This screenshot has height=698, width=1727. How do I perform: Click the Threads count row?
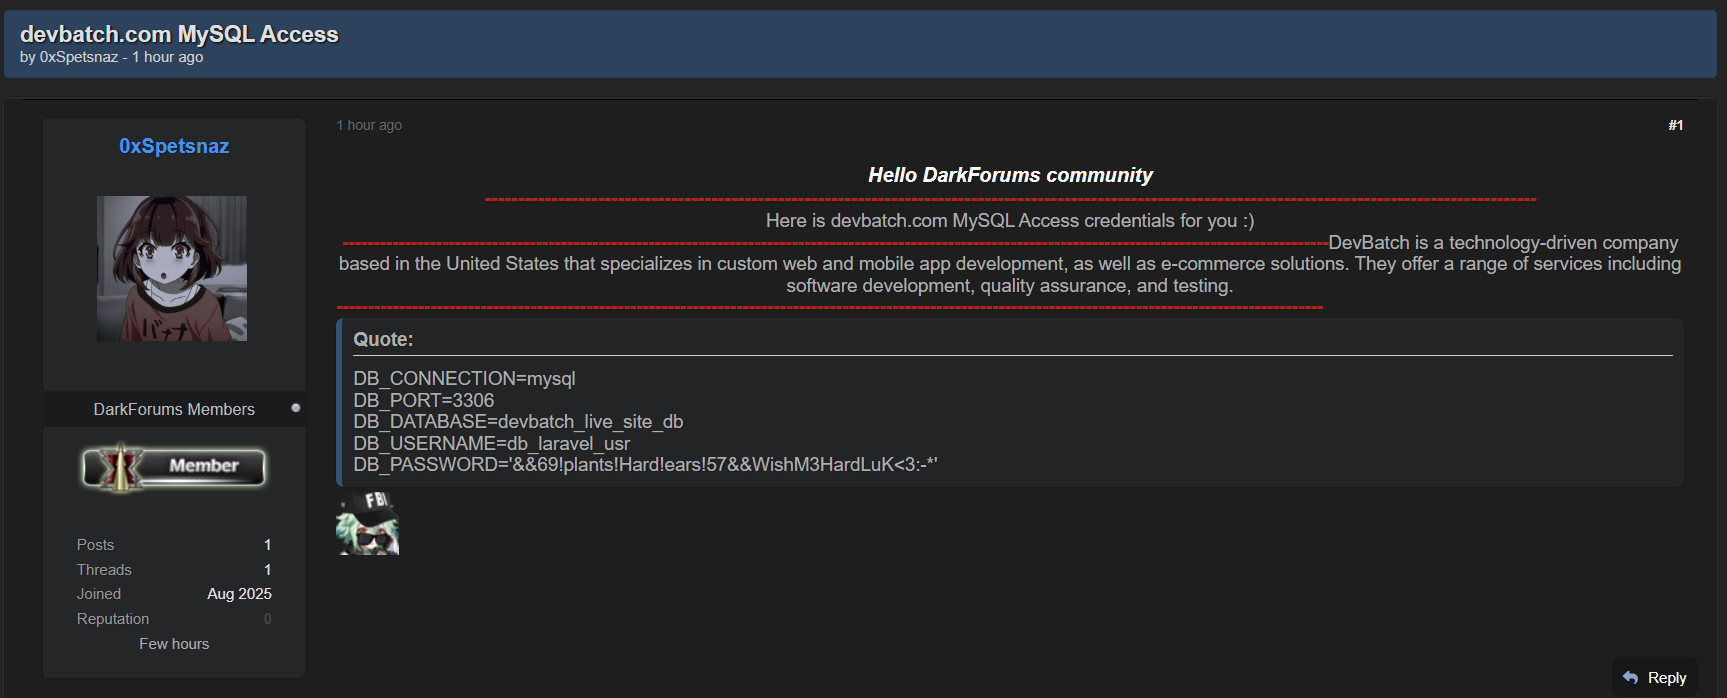tap(174, 569)
